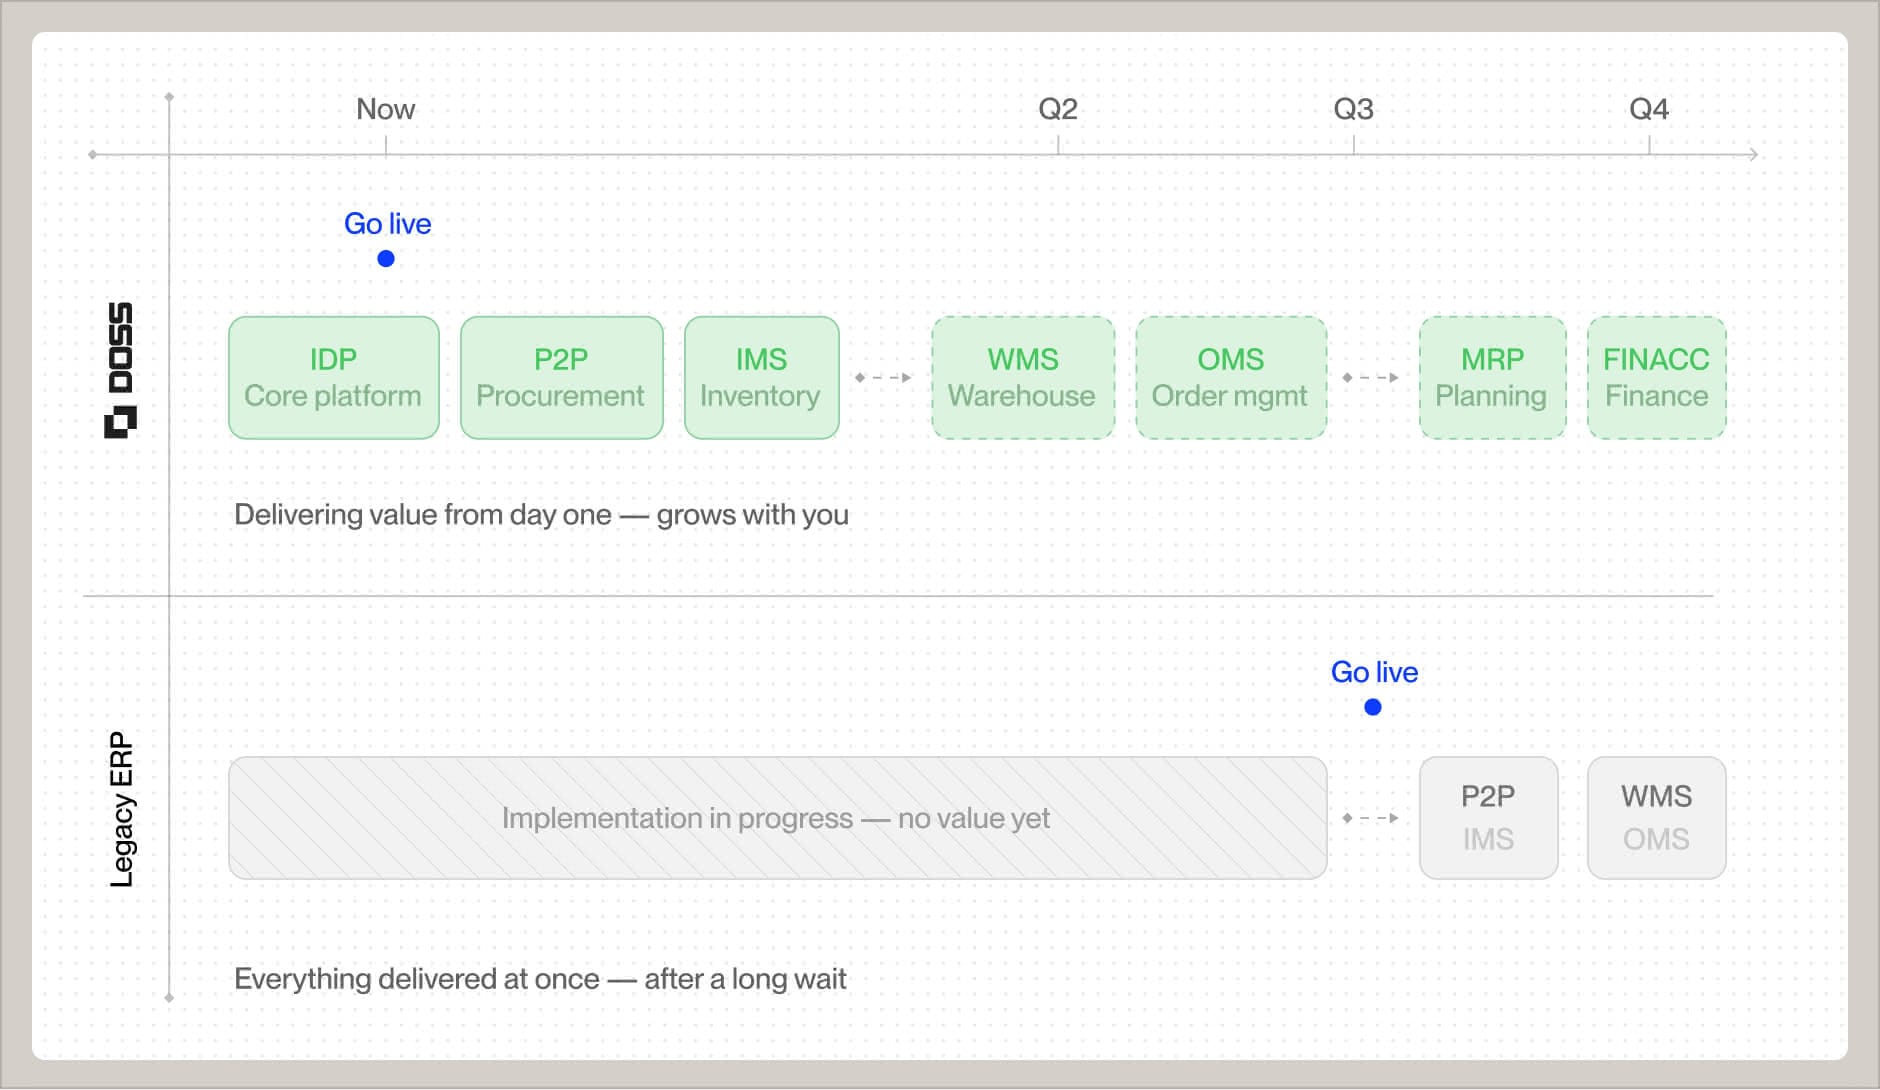Select the Now label on the timeline
The height and width of the screenshot is (1090, 1880).
point(384,110)
